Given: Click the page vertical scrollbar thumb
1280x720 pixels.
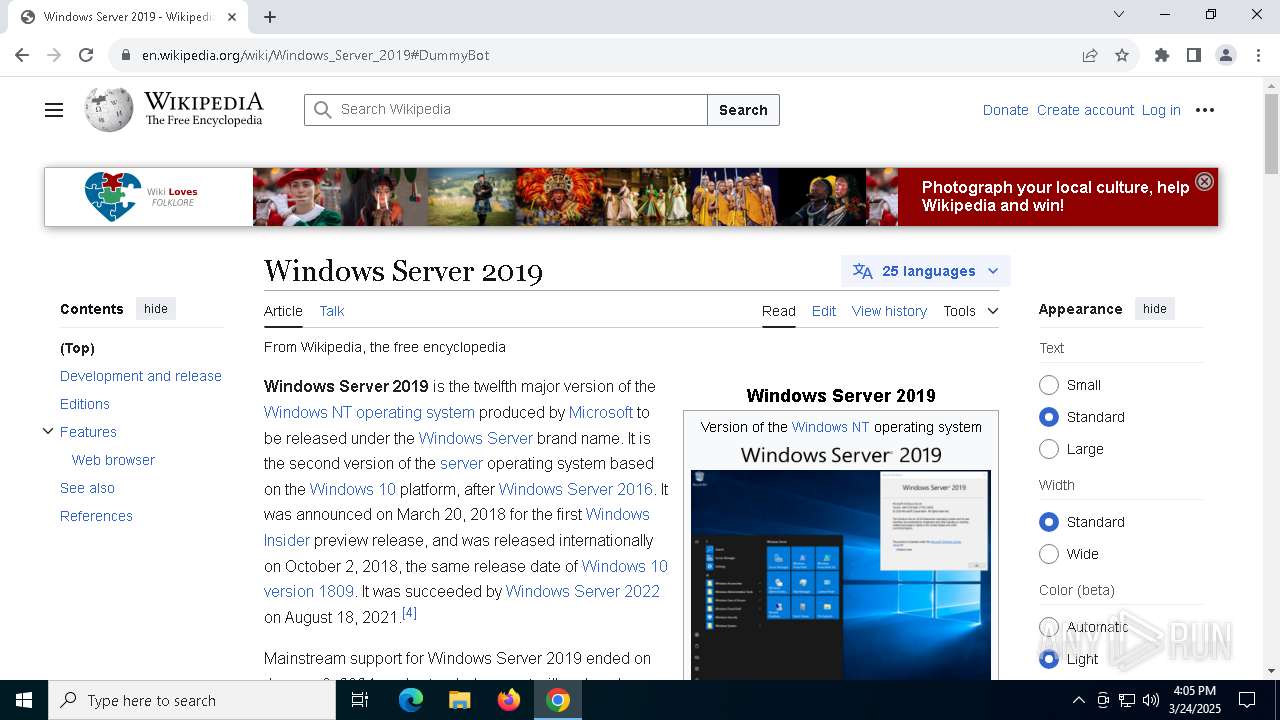Looking at the screenshot, I should pyautogui.click(x=1271, y=134).
